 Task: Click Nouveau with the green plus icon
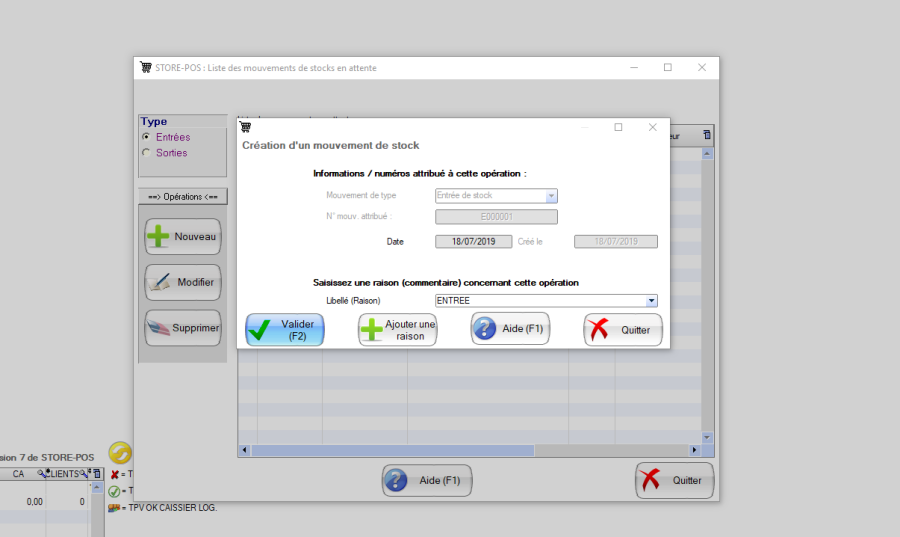183,237
